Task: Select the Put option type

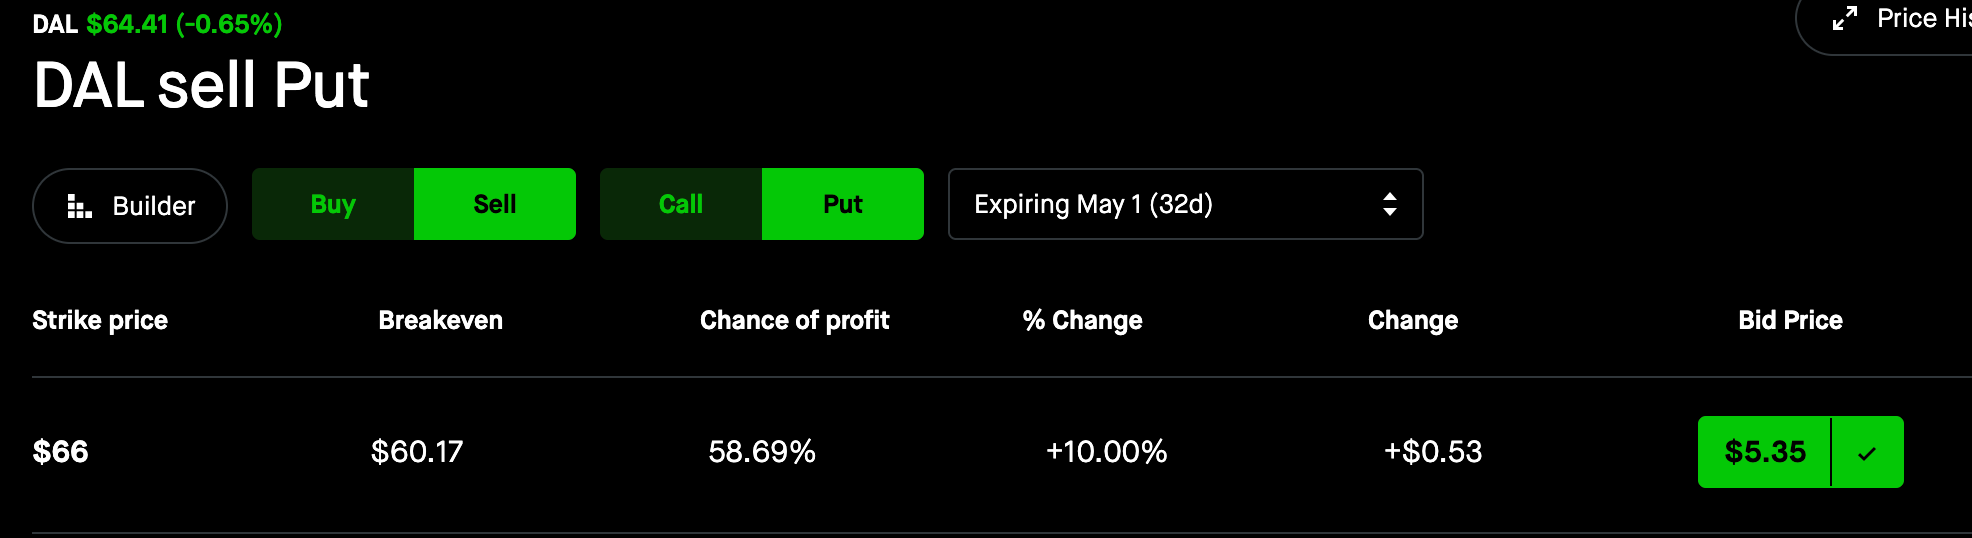Action: pos(843,204)
